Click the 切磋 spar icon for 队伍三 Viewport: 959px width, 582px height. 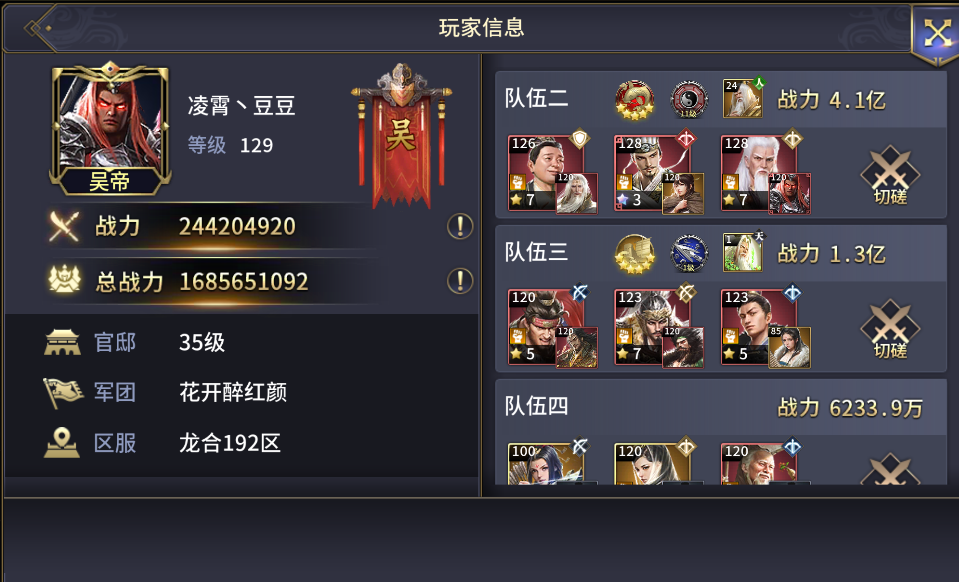pos(890,328)
